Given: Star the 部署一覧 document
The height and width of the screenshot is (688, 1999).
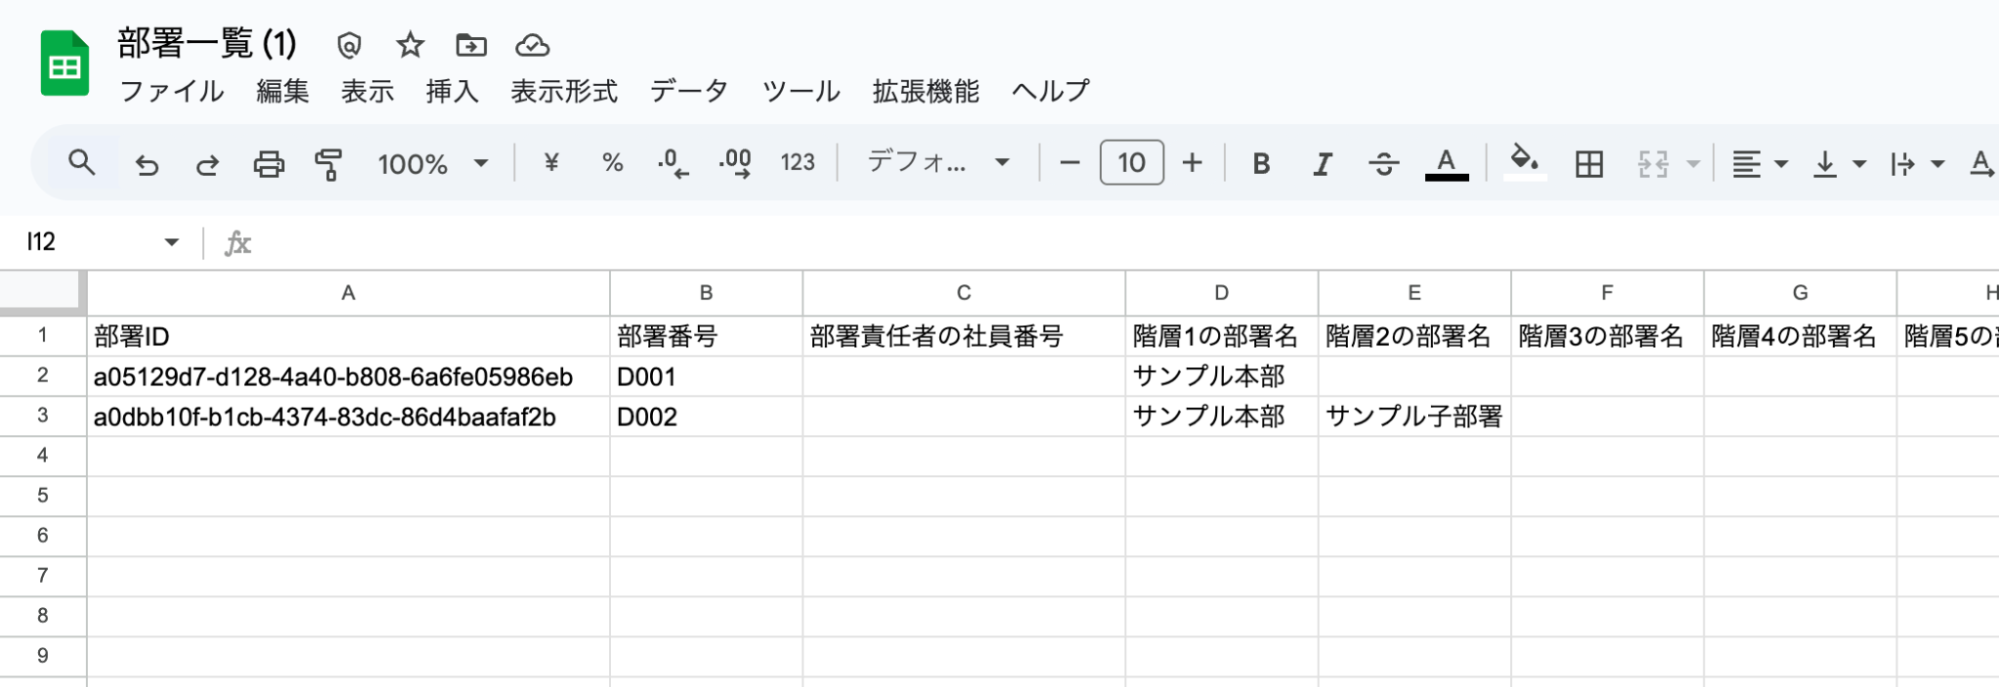Looking at the screenshot, I should click(410, 45).
